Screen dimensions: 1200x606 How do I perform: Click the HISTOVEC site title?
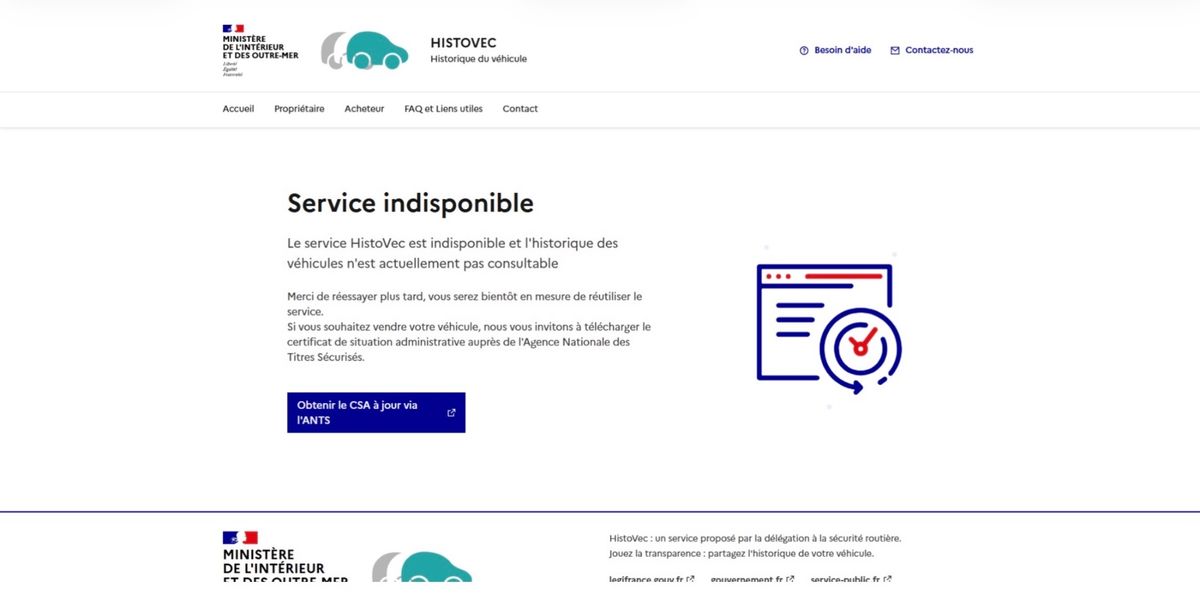point(463,43)
